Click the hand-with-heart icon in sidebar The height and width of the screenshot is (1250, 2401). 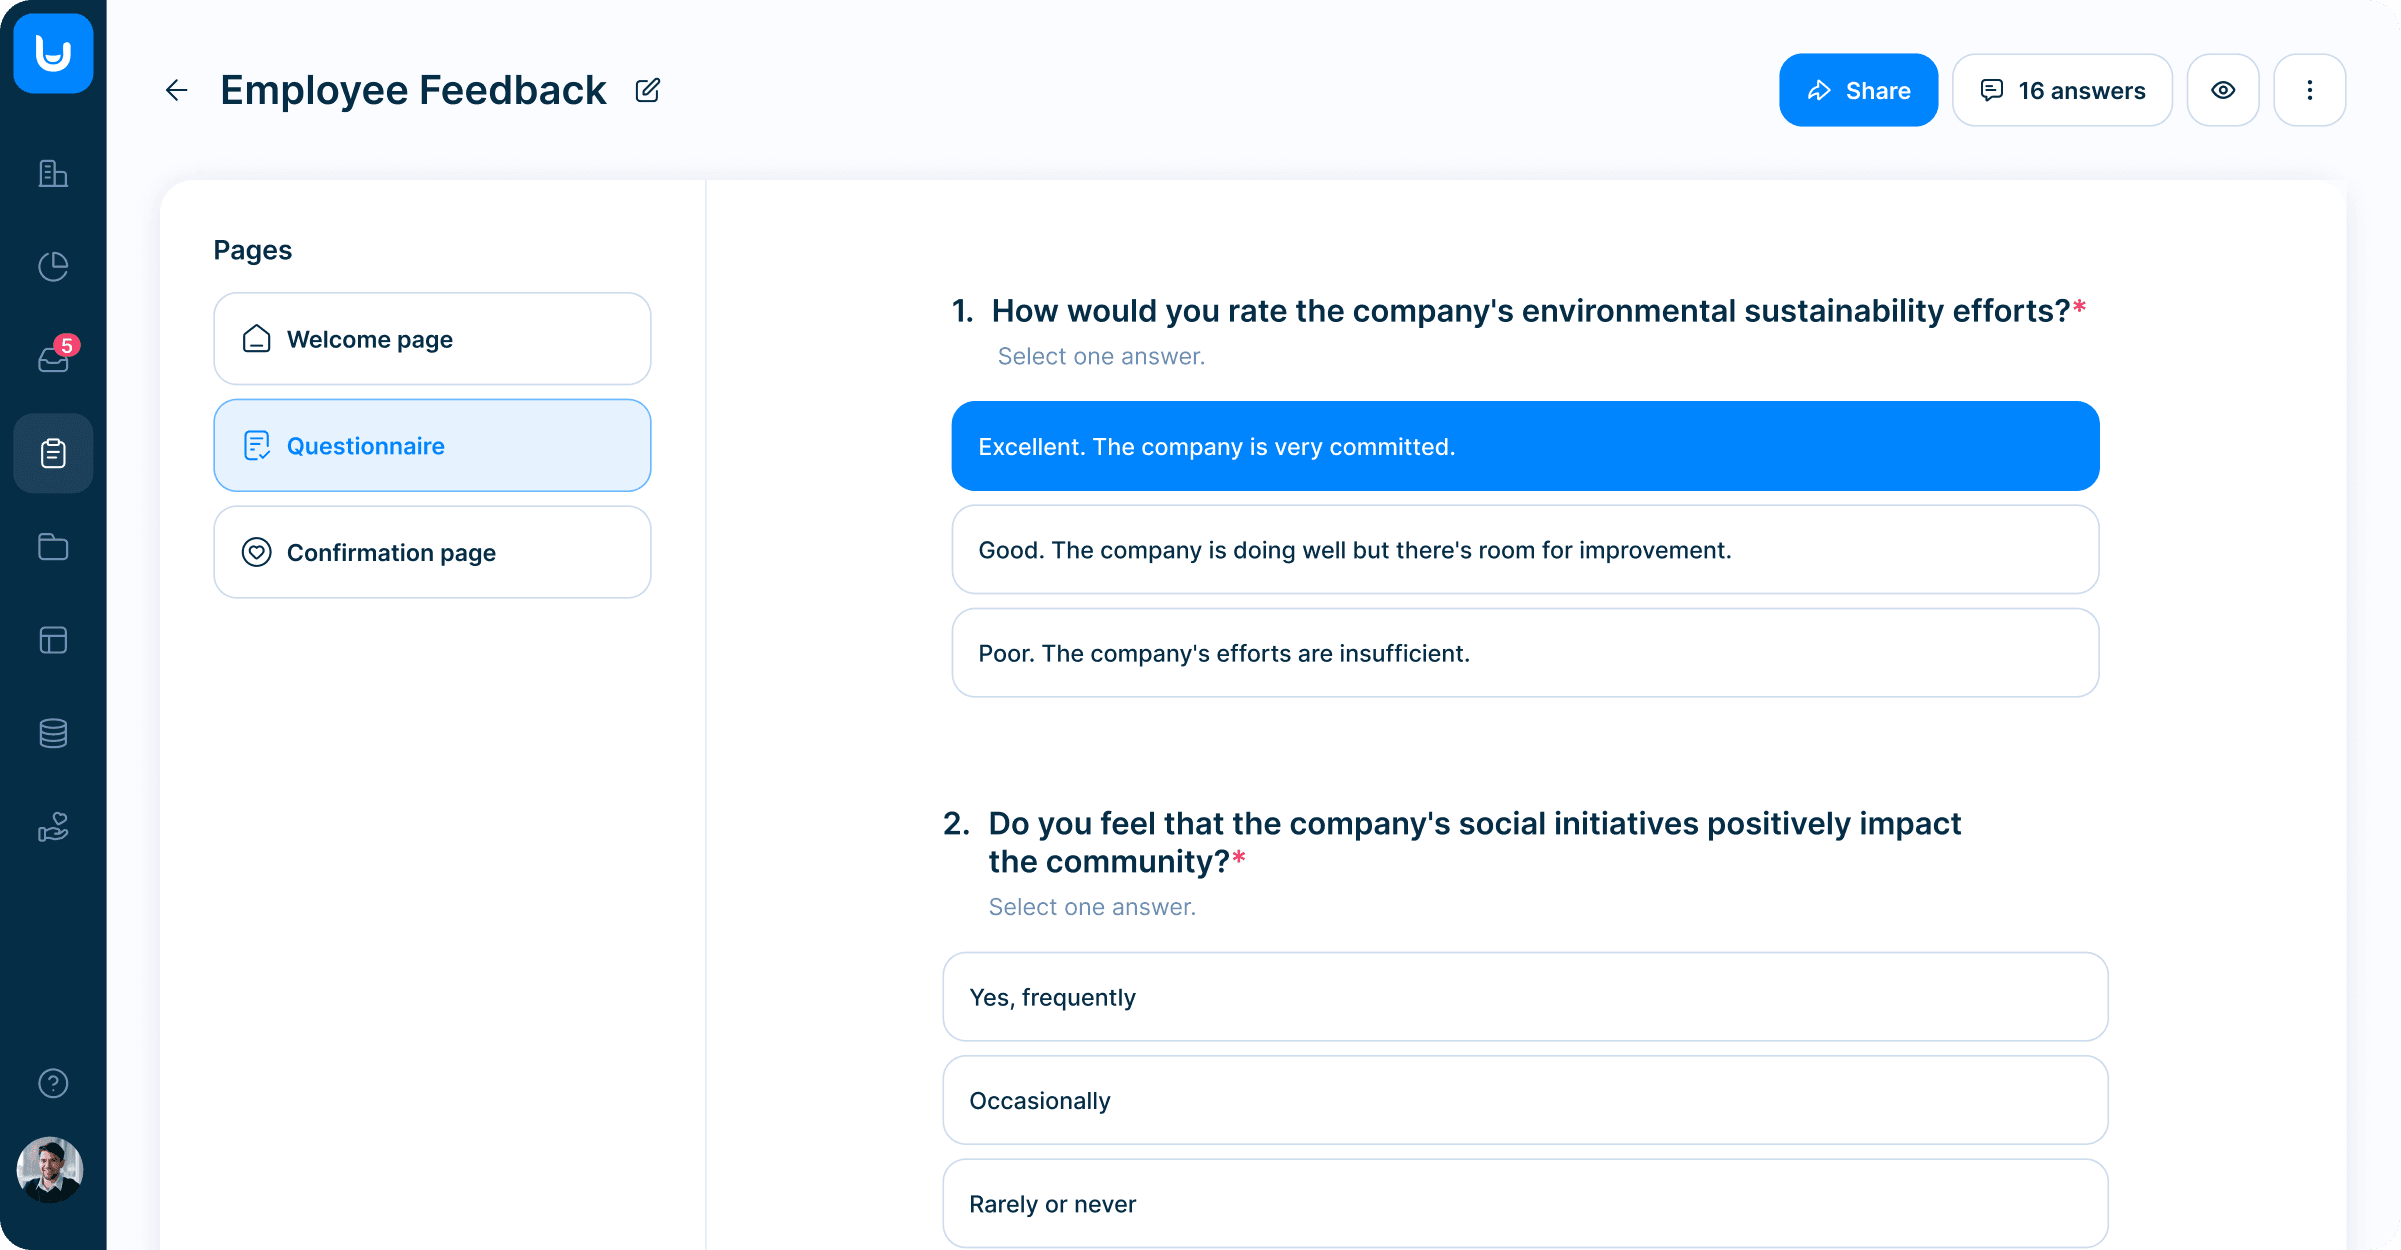(x=52, y=826)
